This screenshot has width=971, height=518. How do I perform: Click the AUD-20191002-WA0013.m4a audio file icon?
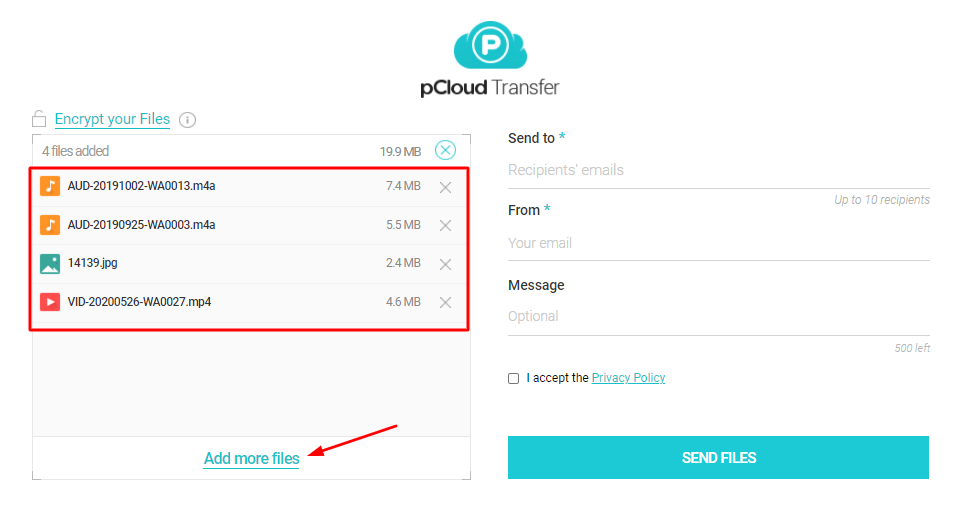tap(50, 186)
